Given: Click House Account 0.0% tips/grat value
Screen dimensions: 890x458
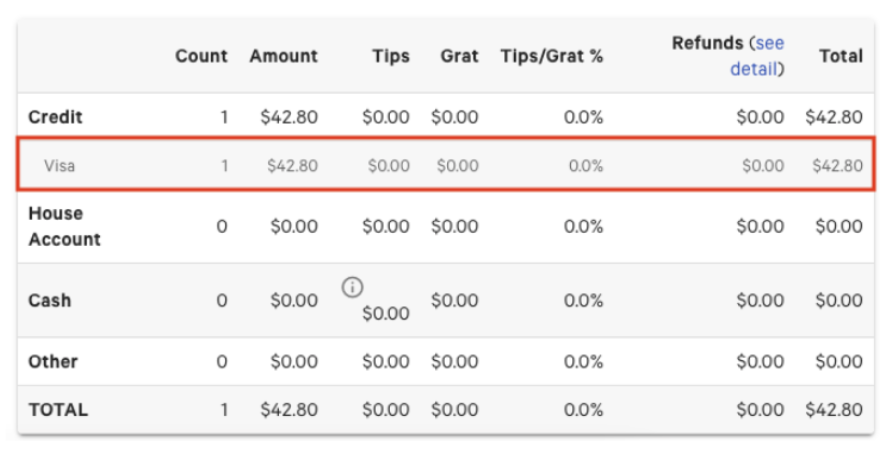Looking at the screenshot, I should [x=583, y=226].
